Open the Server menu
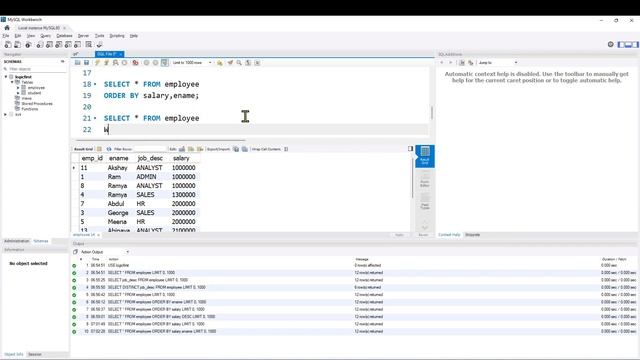 [83, 36]
